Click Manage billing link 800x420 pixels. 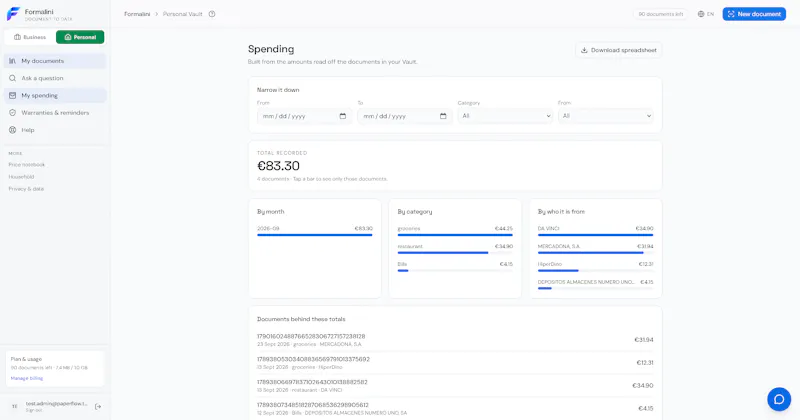[27, 378]
